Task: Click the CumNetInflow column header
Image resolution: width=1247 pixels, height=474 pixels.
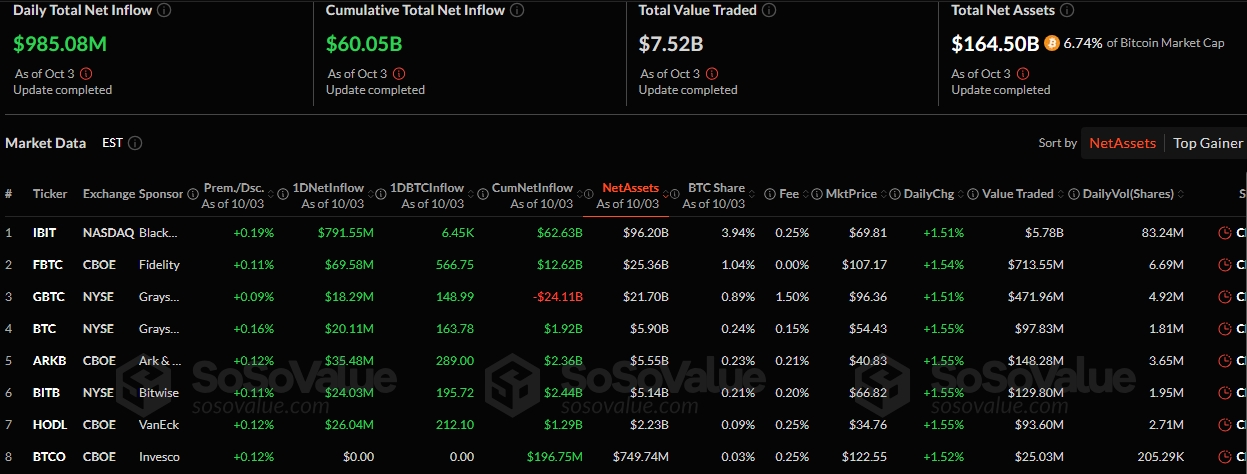Action: 532,188
